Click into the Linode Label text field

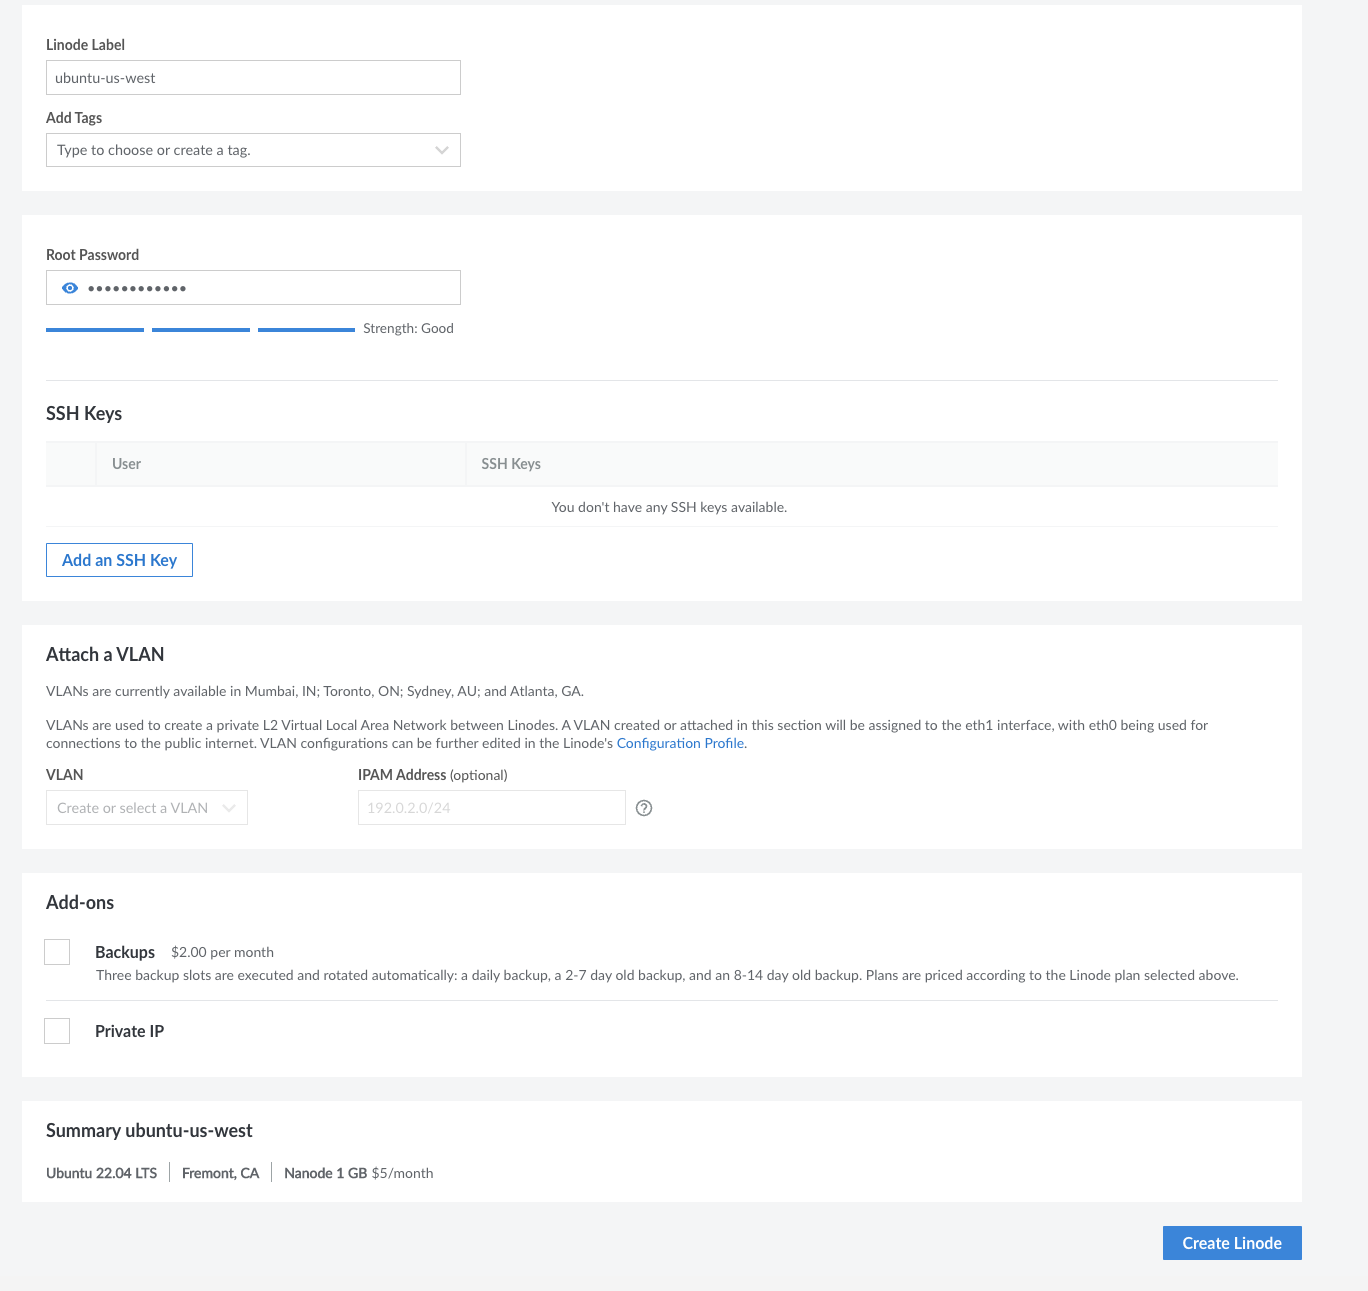tap(253, 78)
